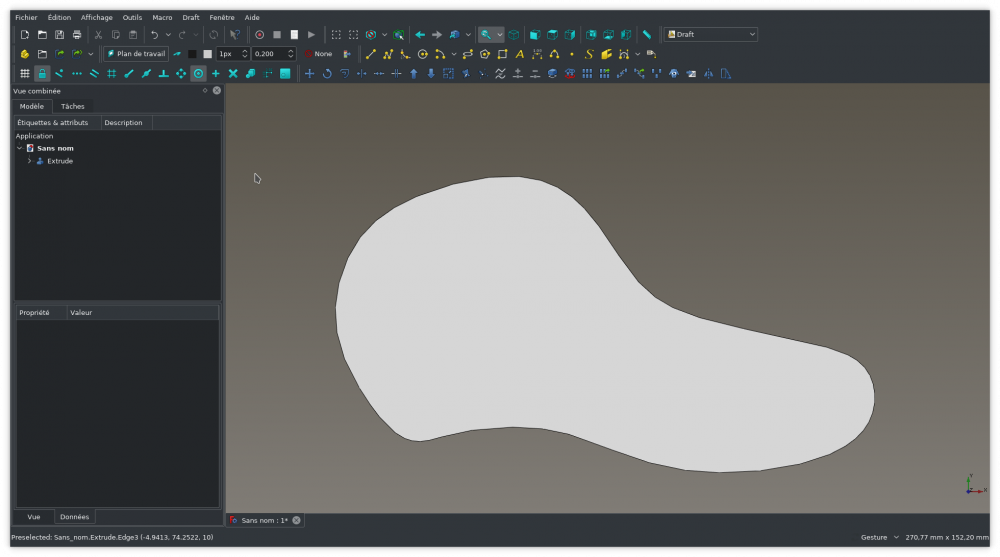Open the redo history dropdown arrow

tap(196, 34)
